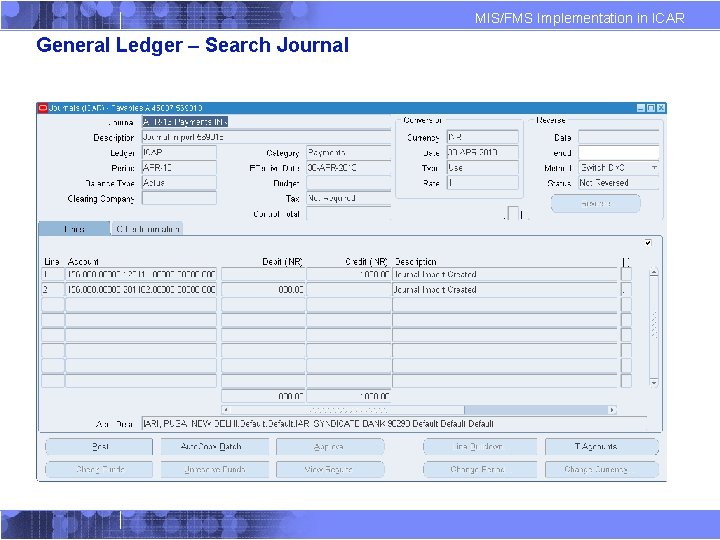The image size is (720, 540).
Task: Click the line number cell of line 2
Action: click(53, 289)
